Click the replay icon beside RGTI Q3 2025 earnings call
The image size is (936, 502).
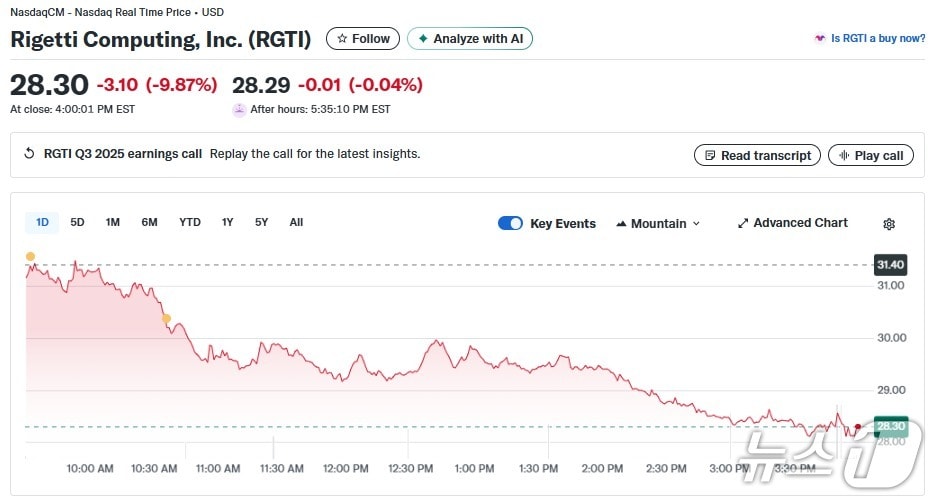point(29,154)
